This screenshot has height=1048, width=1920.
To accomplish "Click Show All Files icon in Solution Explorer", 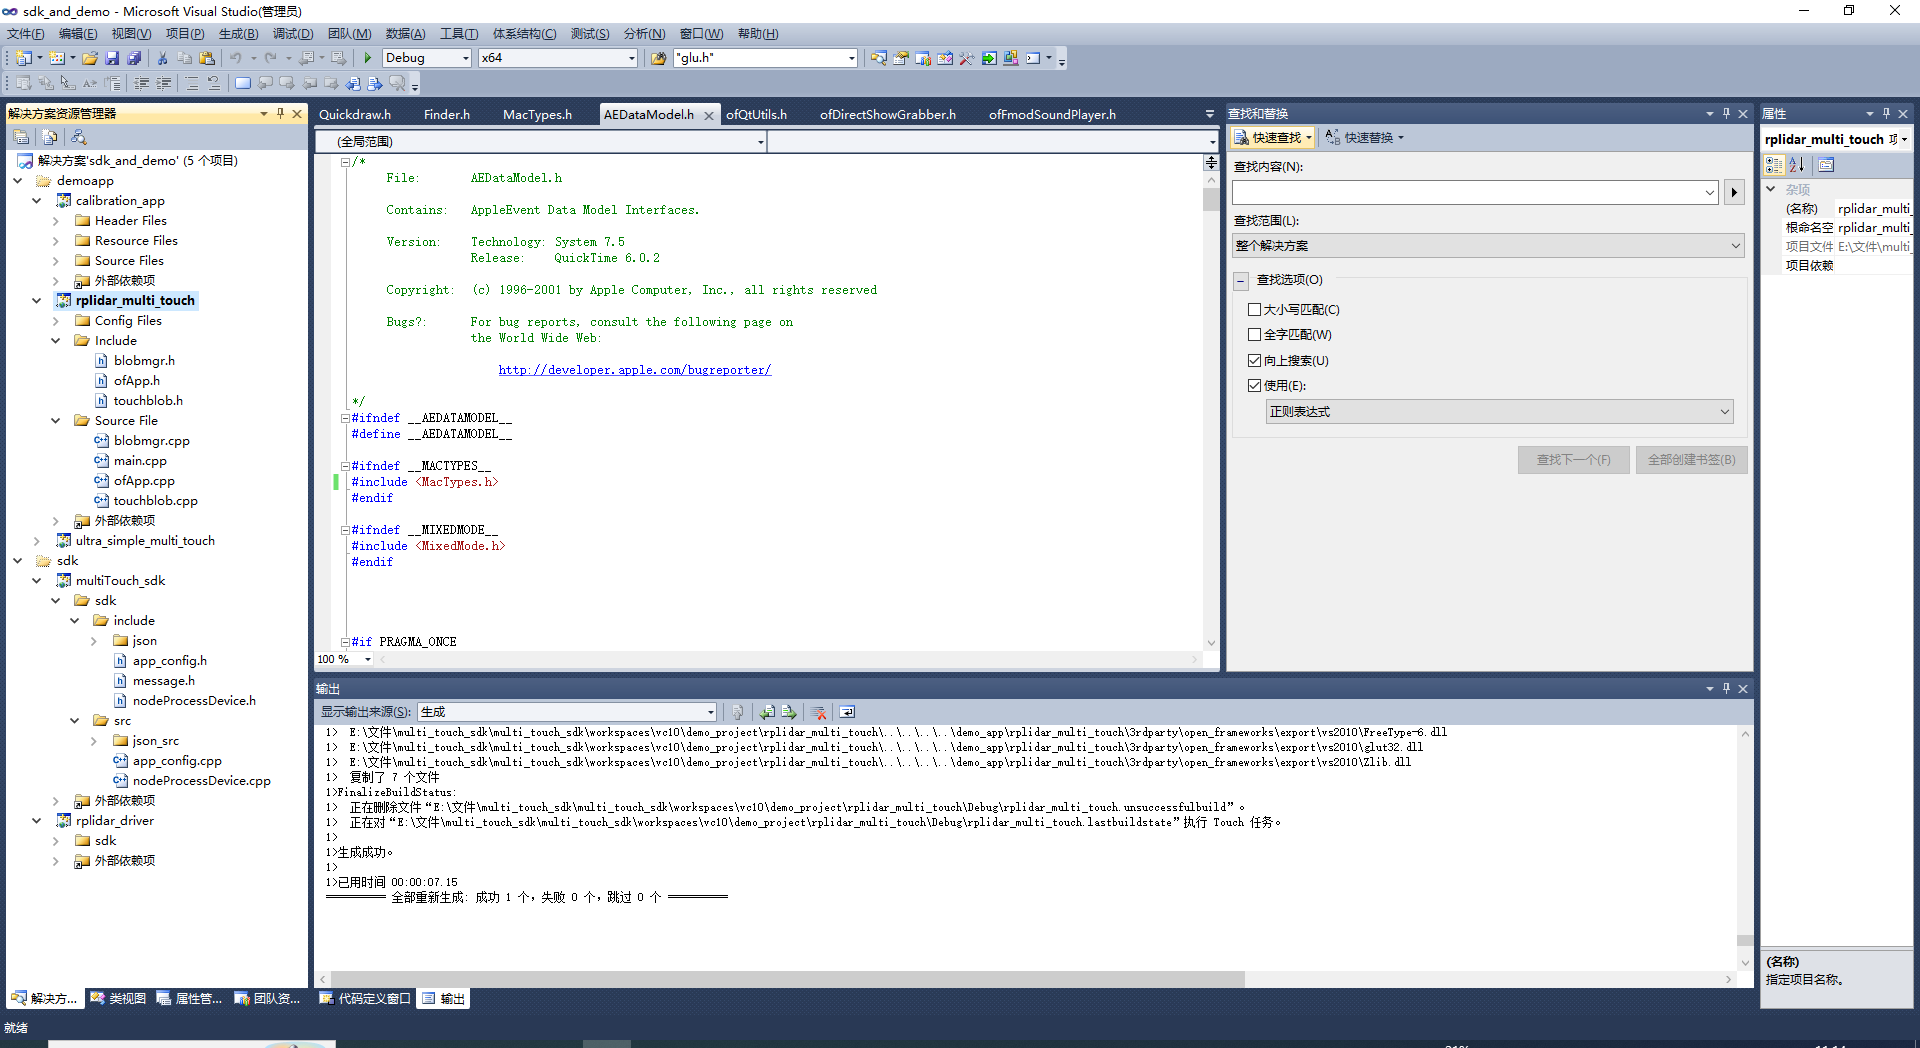I will [50, 137].
